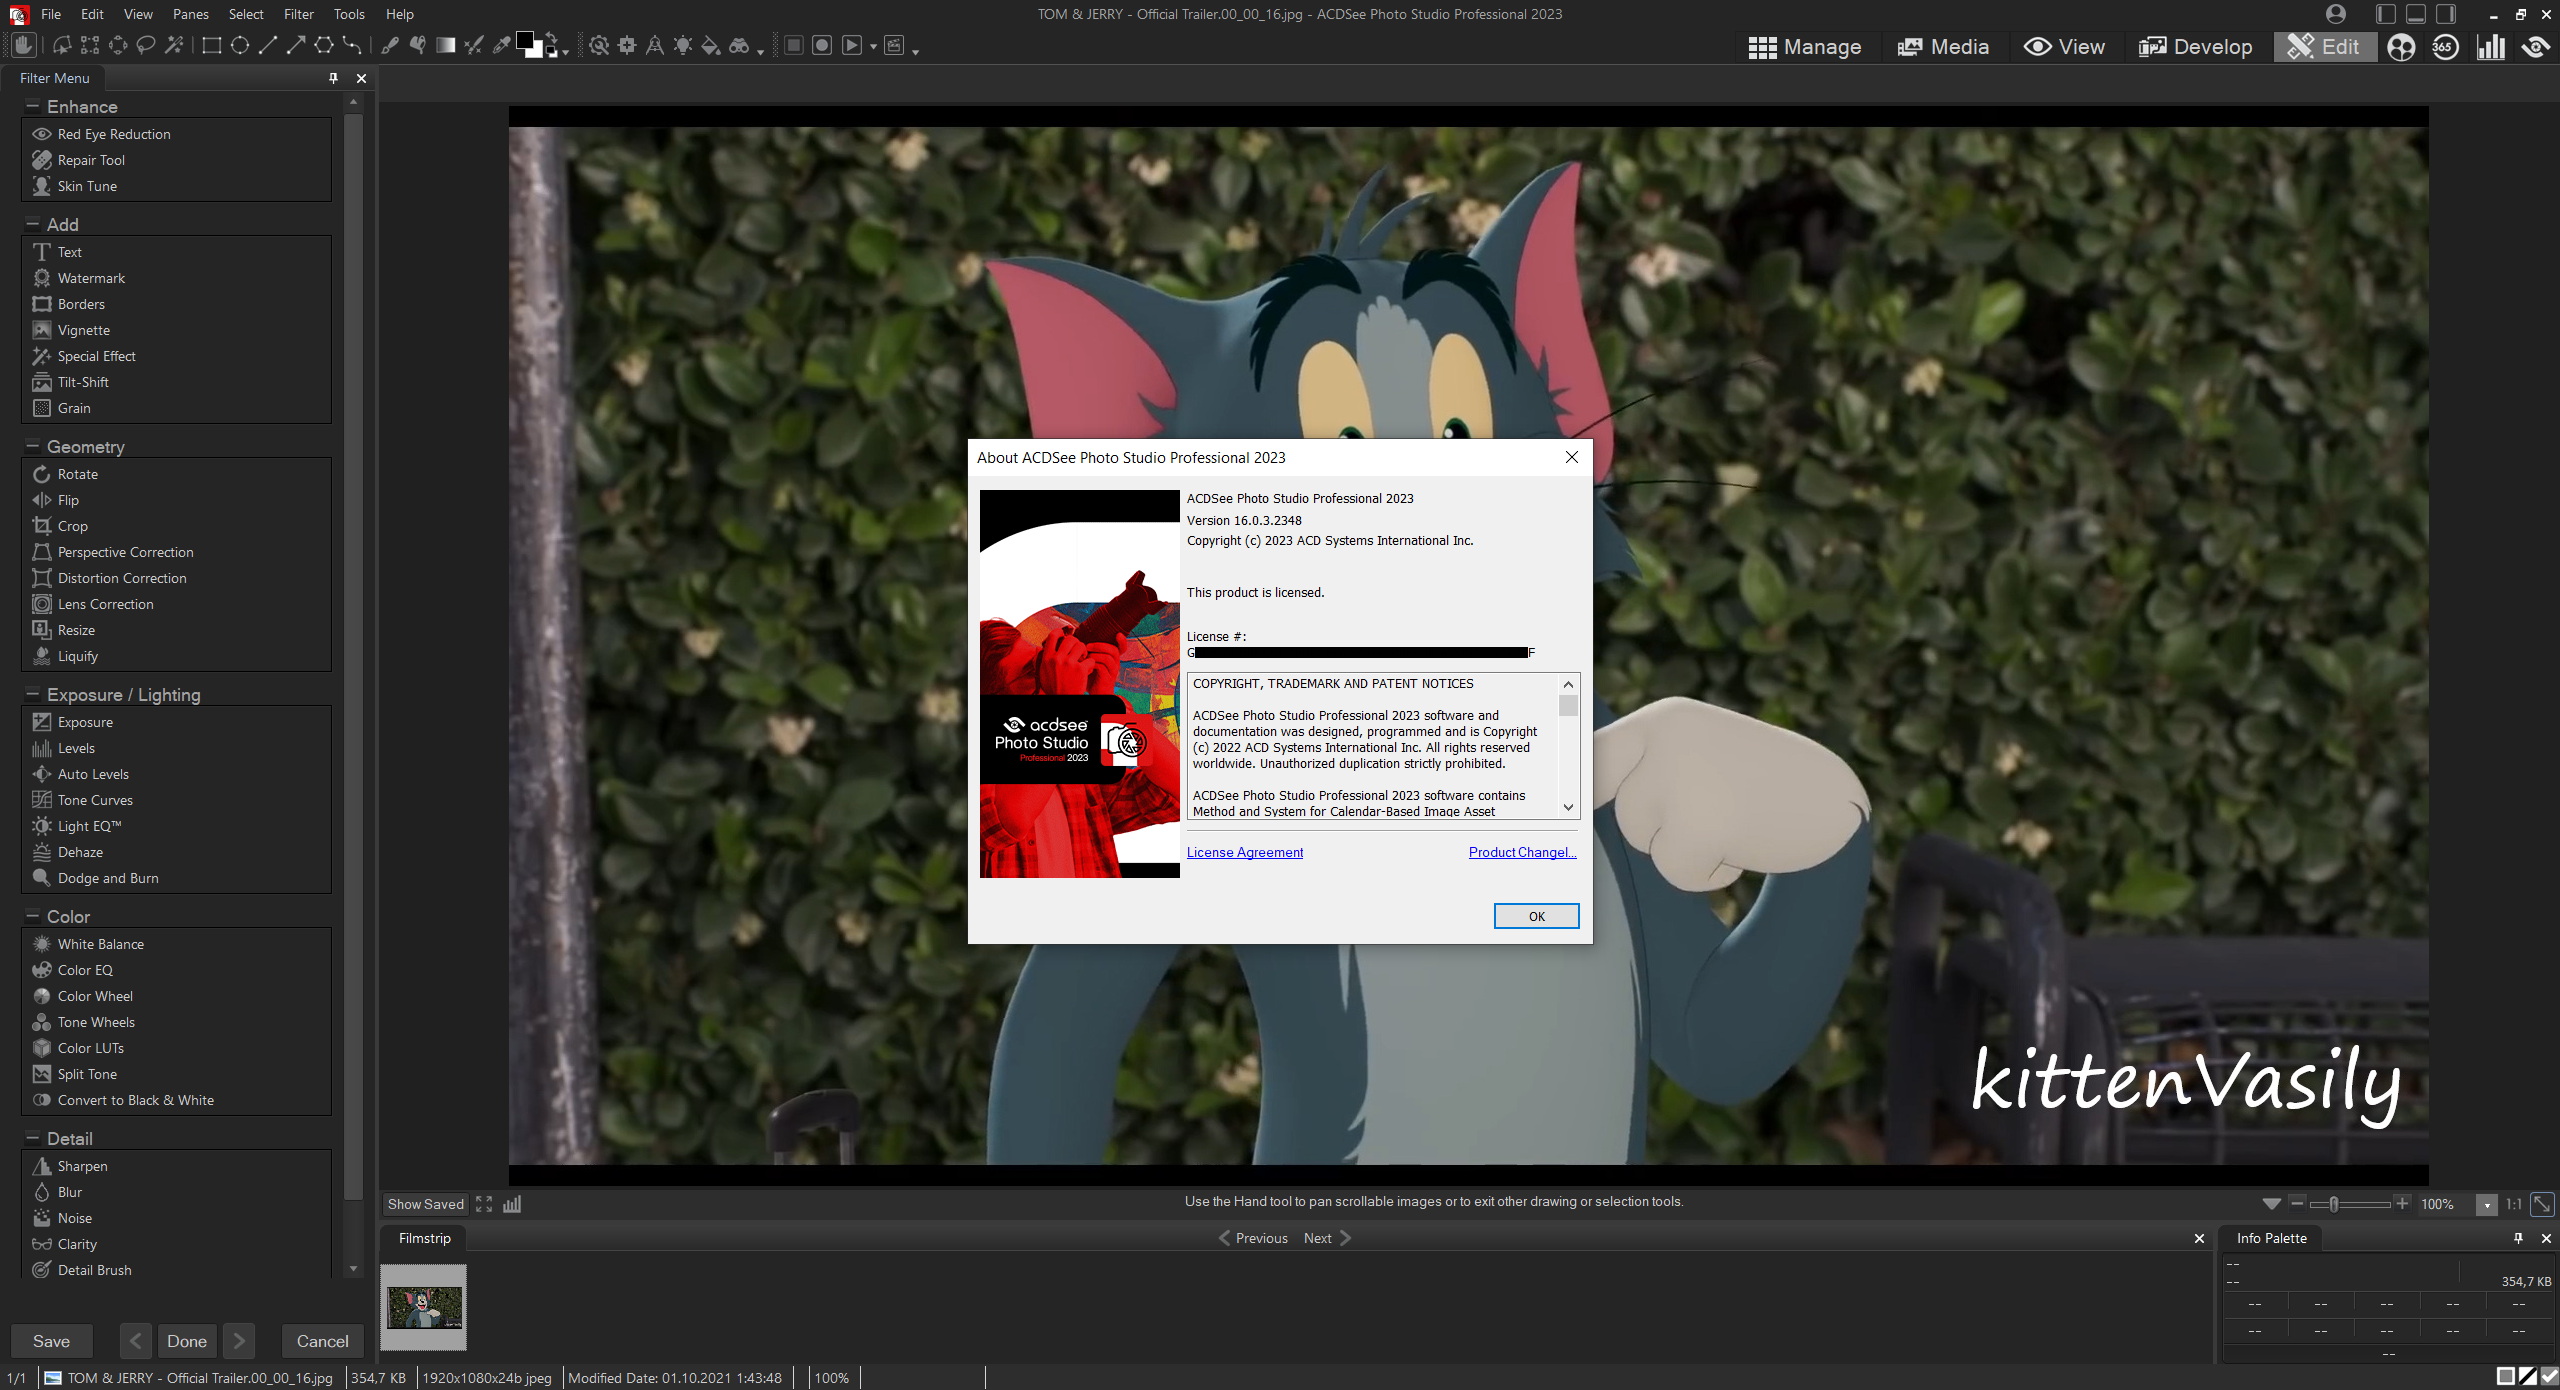This screenshot has width=2560, height=1390.
Task: Open the 365 mode icon
Action: tap(2445, 47)
